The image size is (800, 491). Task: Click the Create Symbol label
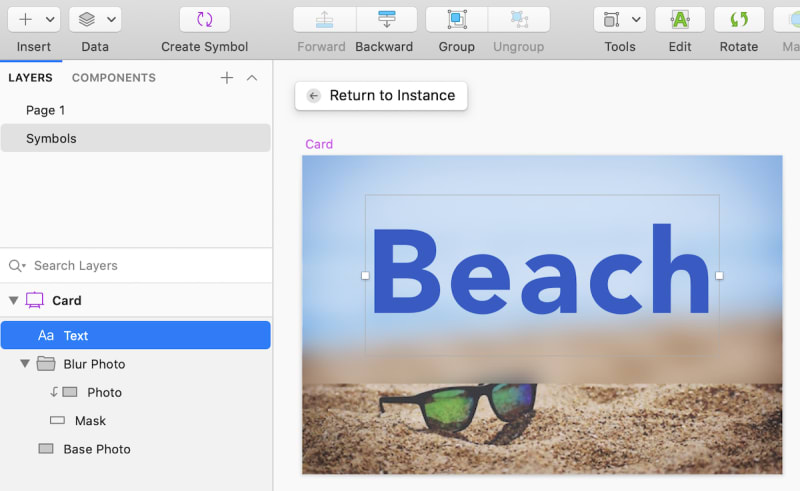point(205,47)
